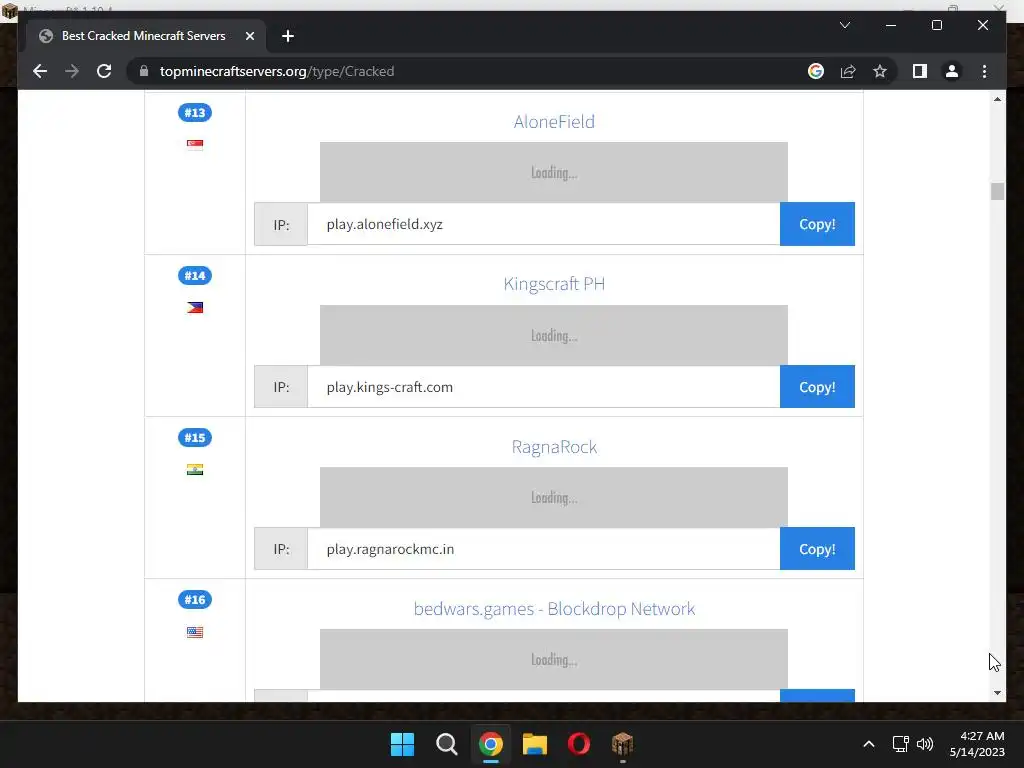This screenshot has width=1024, height=768.
Task: Show hidden system tray icons
Action: point(869,744)
